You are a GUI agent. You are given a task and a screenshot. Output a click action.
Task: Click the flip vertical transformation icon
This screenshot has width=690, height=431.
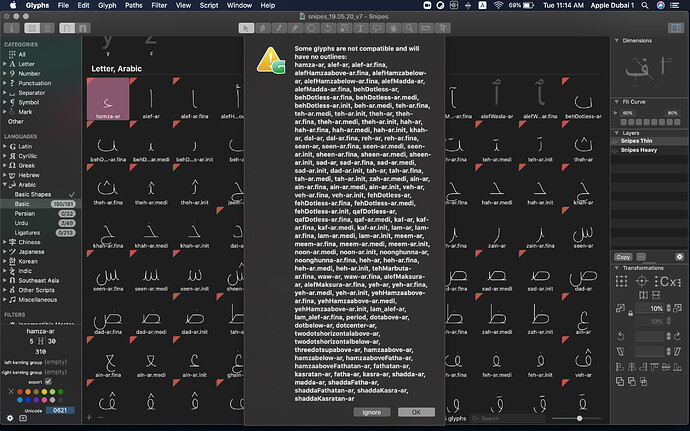tap(656, 295)
